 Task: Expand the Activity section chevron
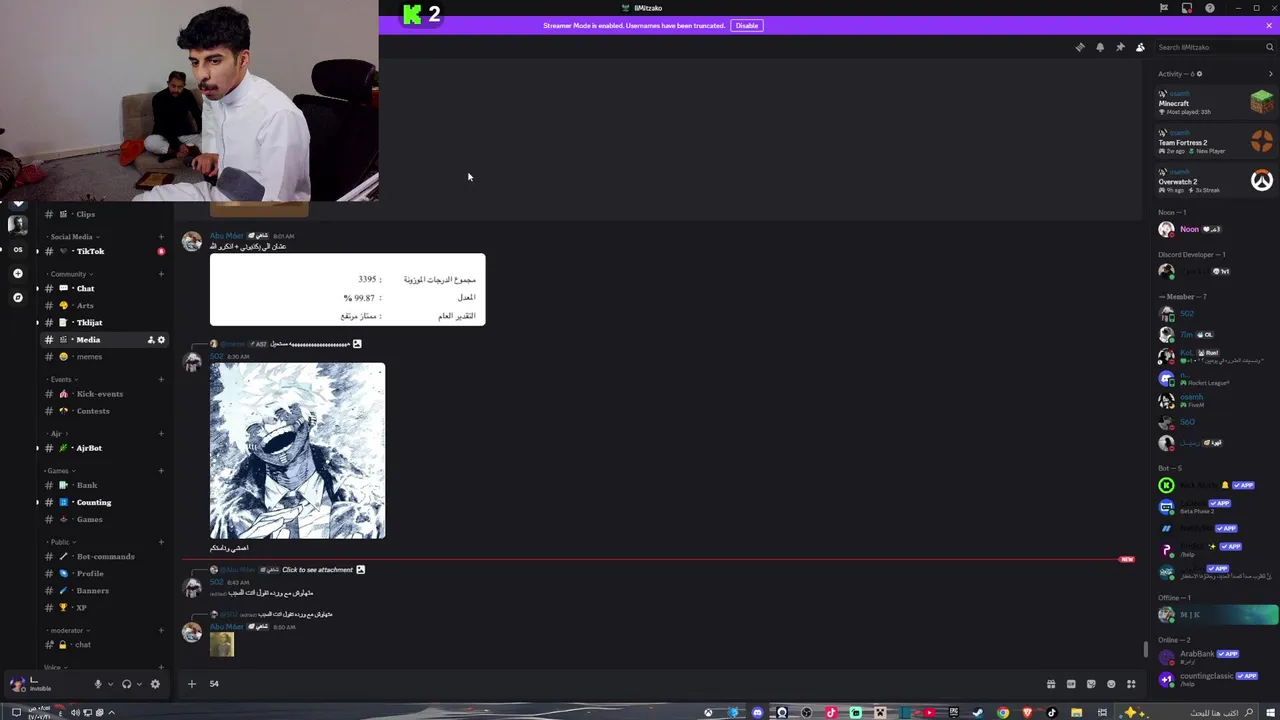click(x=1271, y=74)
